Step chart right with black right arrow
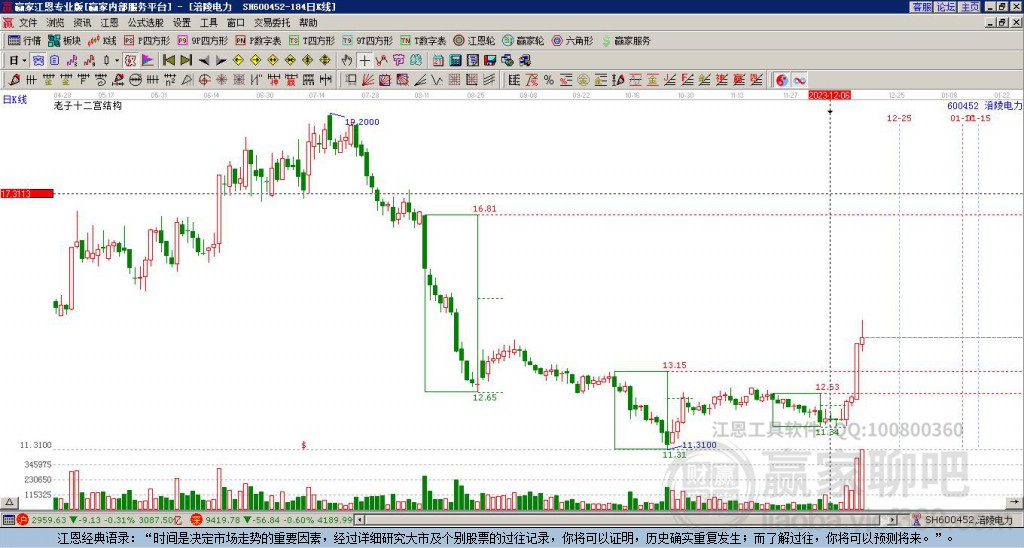Screen dimensions: 1024x548 coord(221,61)
